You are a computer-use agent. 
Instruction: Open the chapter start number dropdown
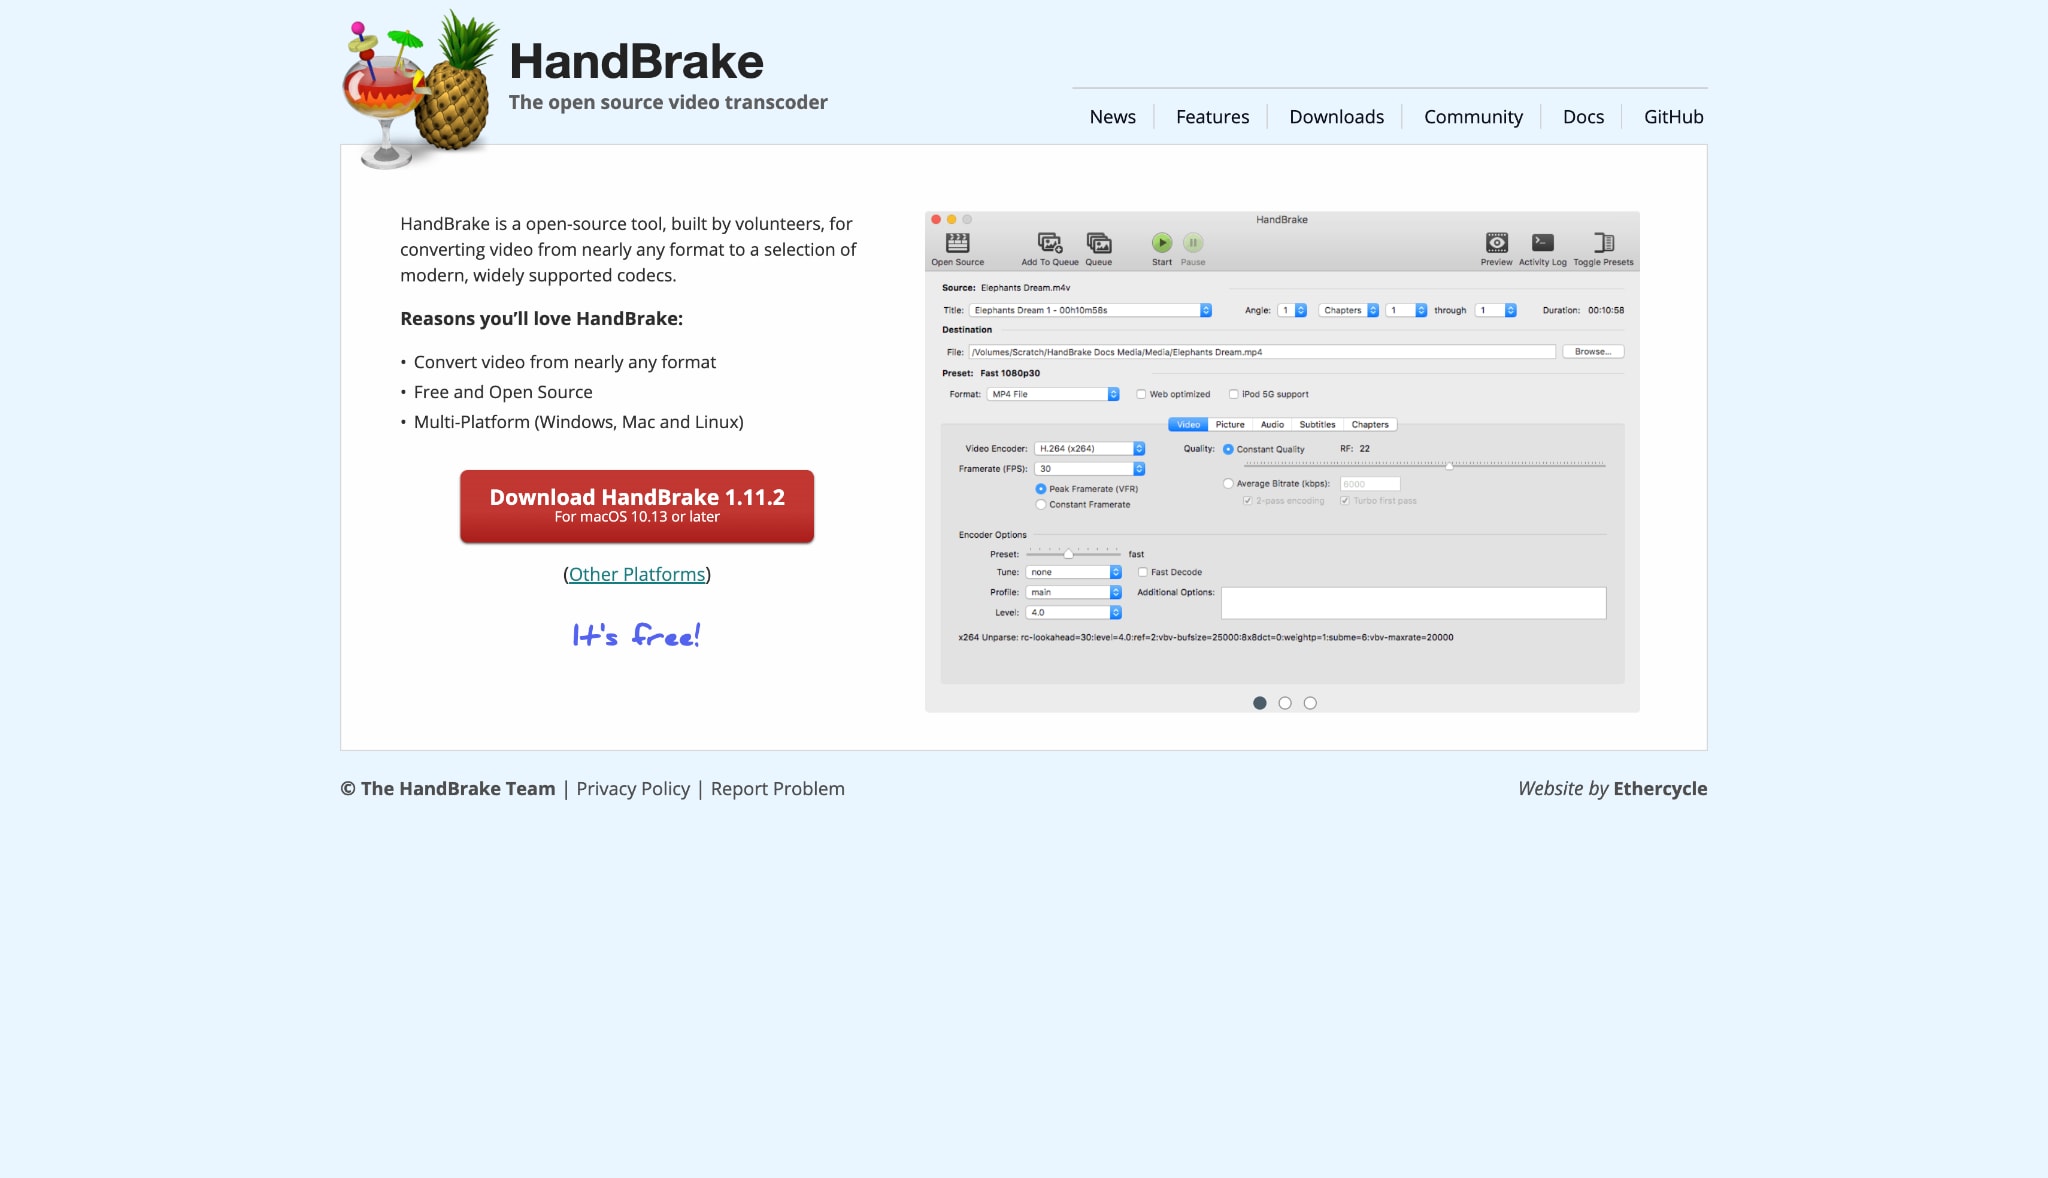tap(1406, 310)
